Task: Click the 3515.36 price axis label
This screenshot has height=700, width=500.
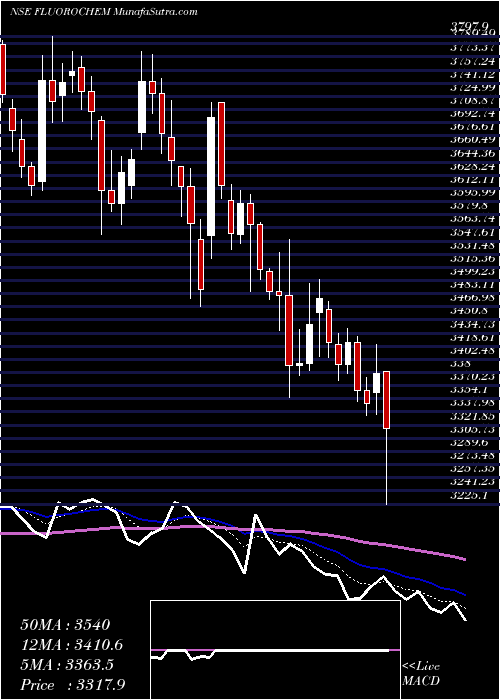Action: [x=475, y=258]
